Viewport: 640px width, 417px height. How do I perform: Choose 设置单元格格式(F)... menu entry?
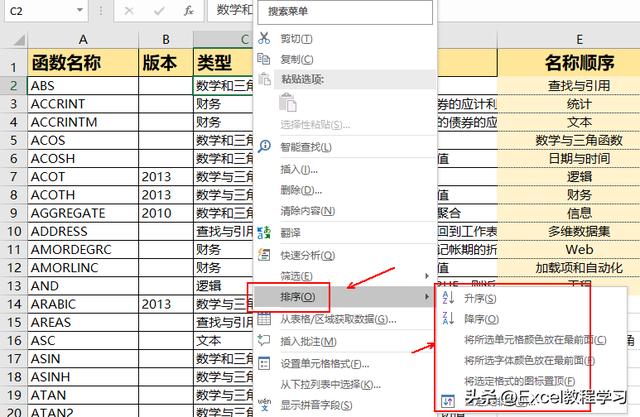pos(324,364)
